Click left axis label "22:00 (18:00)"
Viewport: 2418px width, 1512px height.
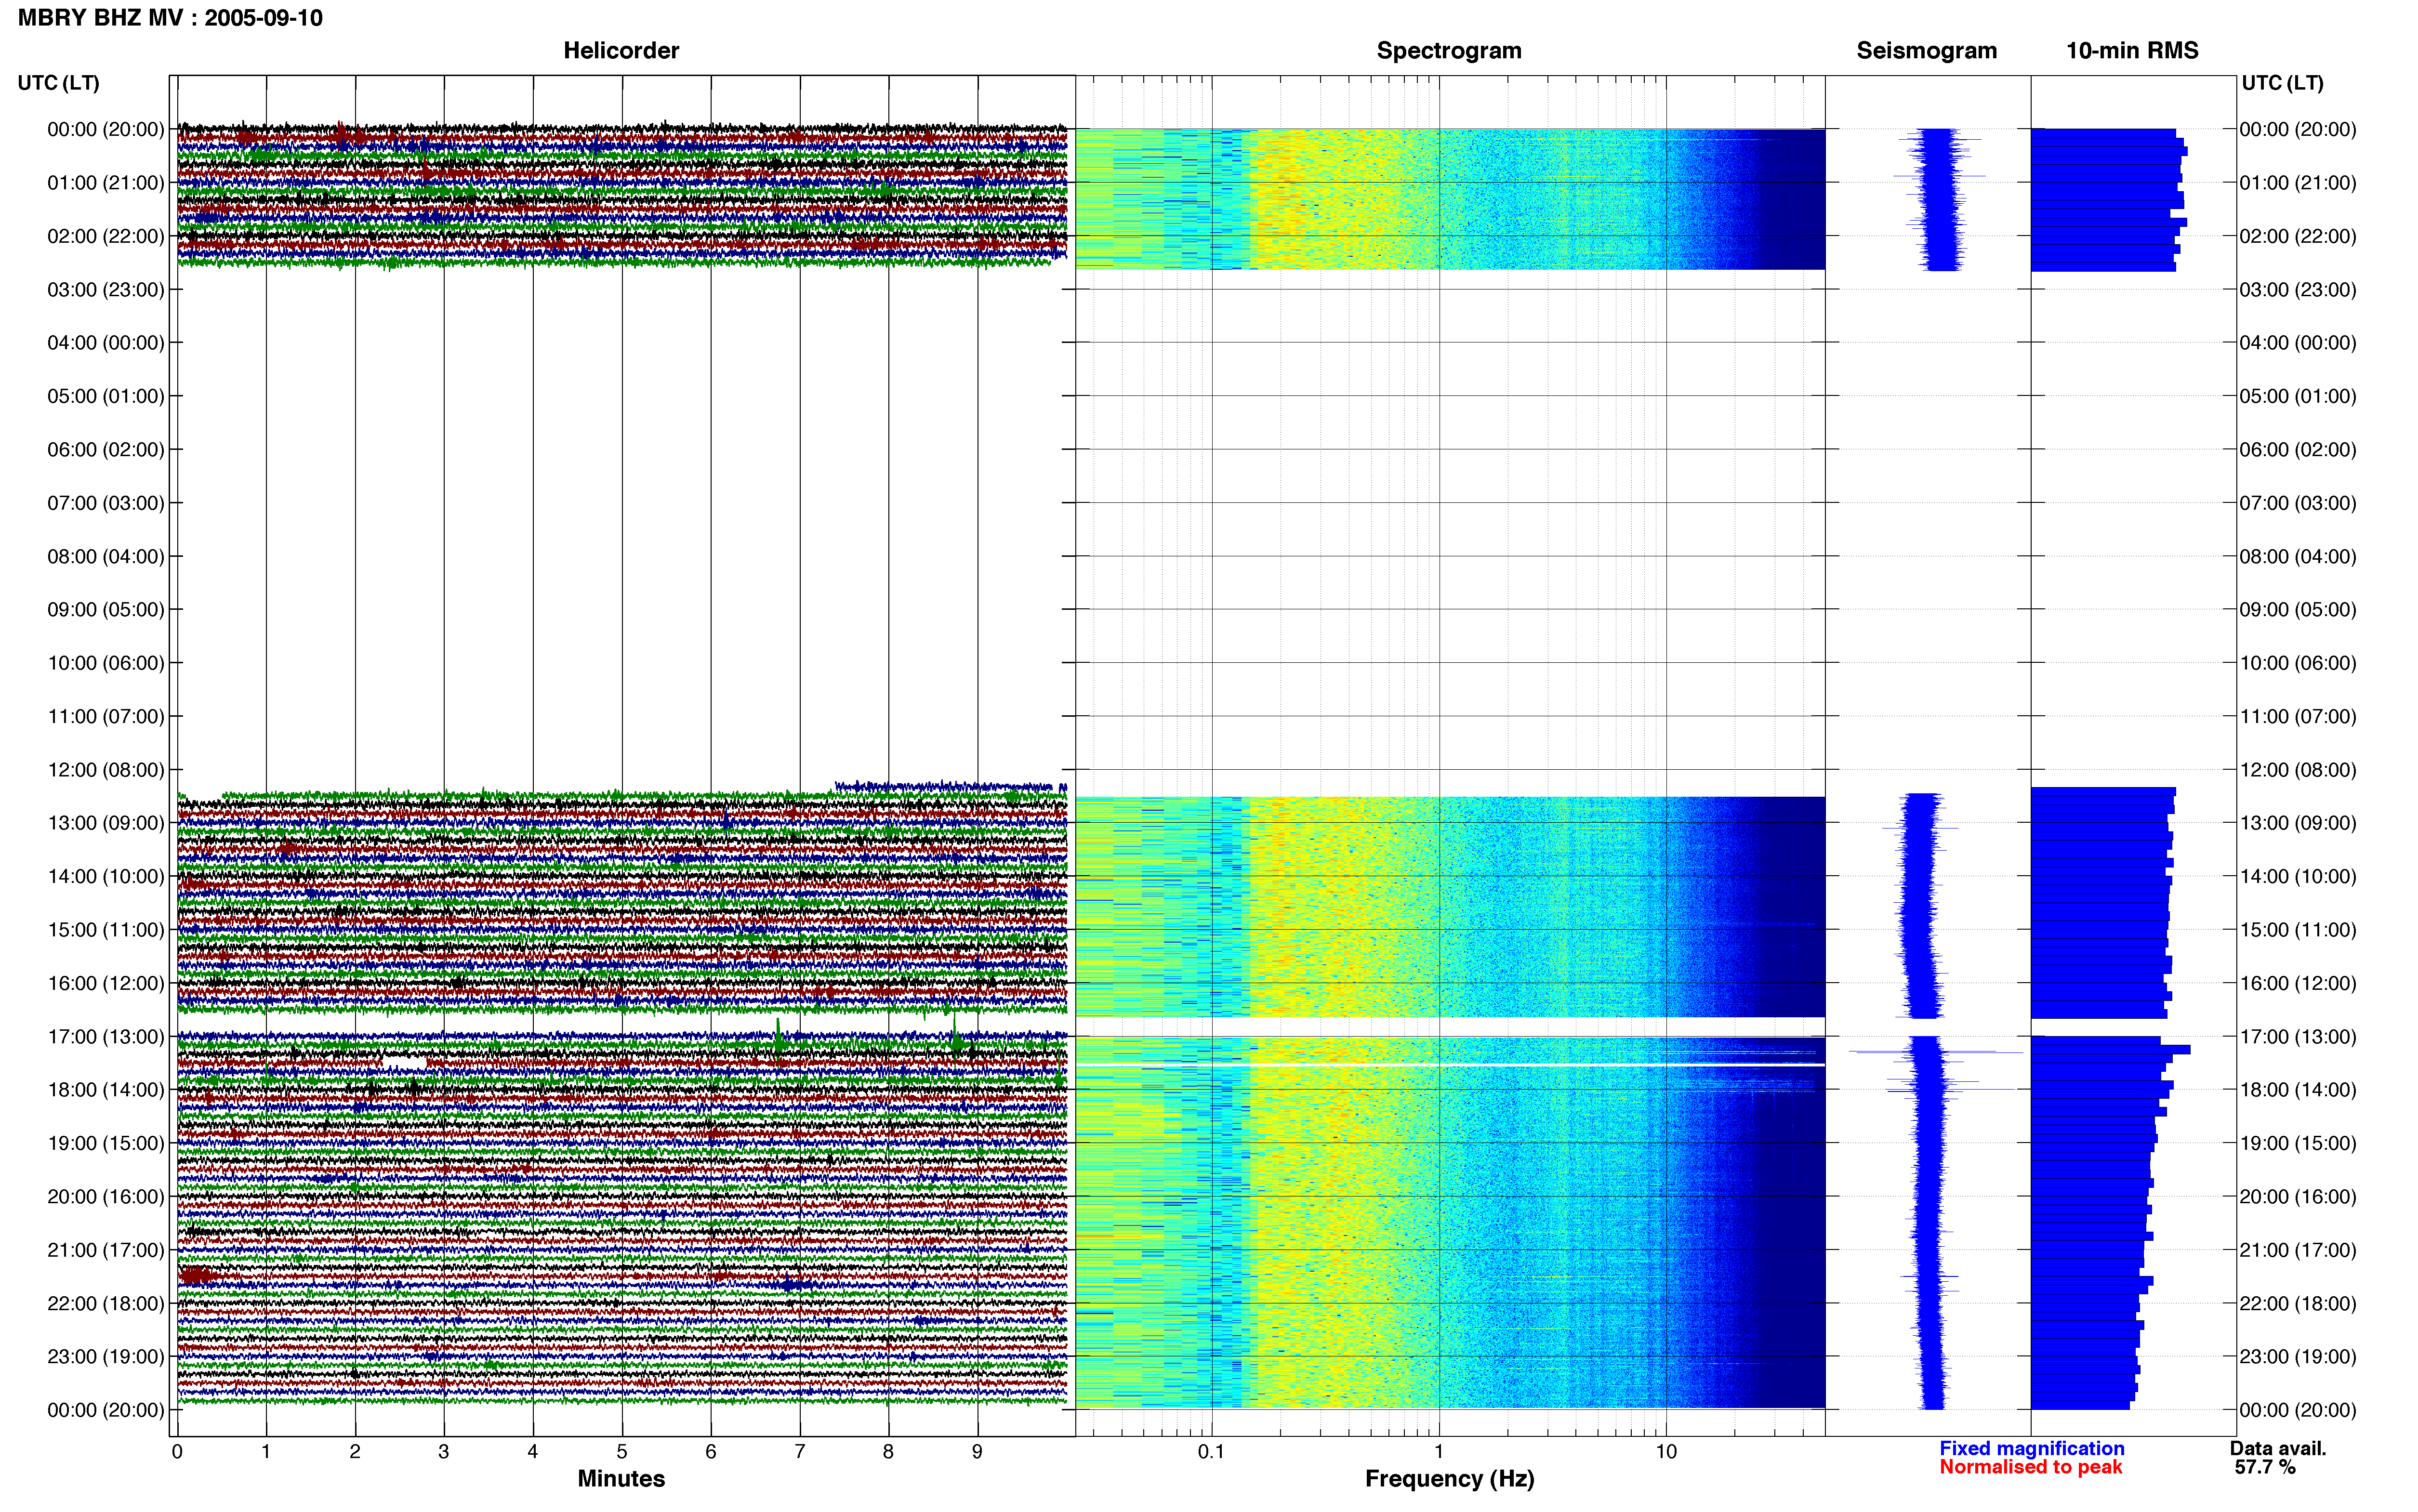tap(106, 1303)
